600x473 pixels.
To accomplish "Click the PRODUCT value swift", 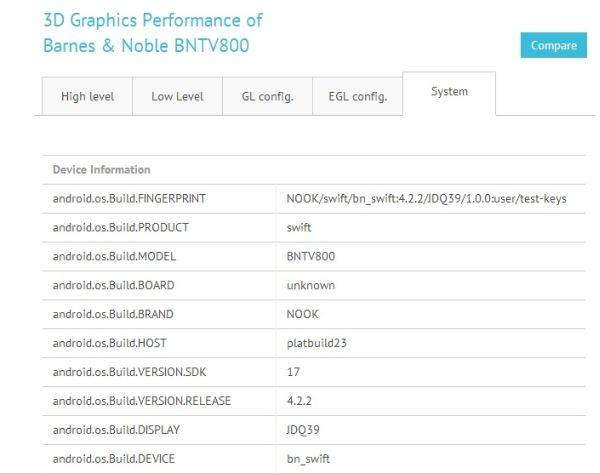I will 299,227.
